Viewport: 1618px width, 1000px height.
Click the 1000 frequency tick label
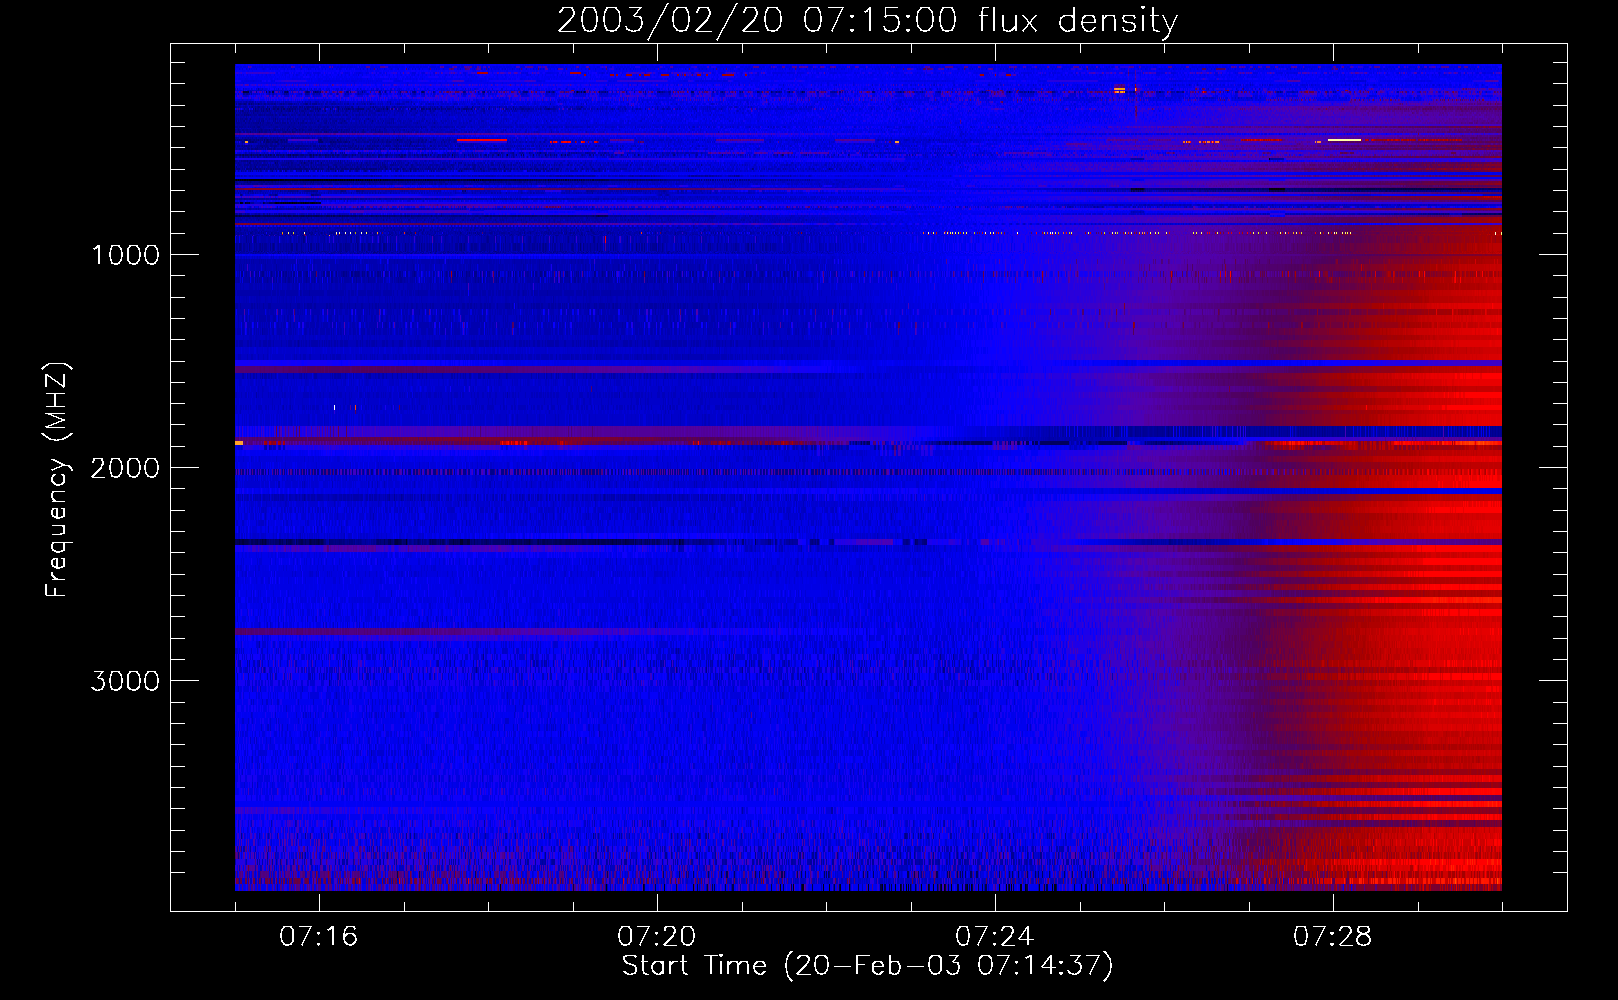coord(125,255)
